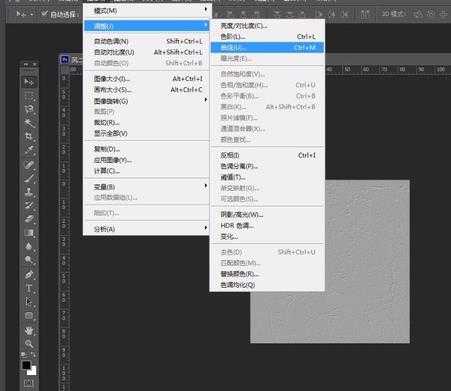Click the horizontal ruler above the canvas
This screenshot has height=391, width=451.
[387, 69]
